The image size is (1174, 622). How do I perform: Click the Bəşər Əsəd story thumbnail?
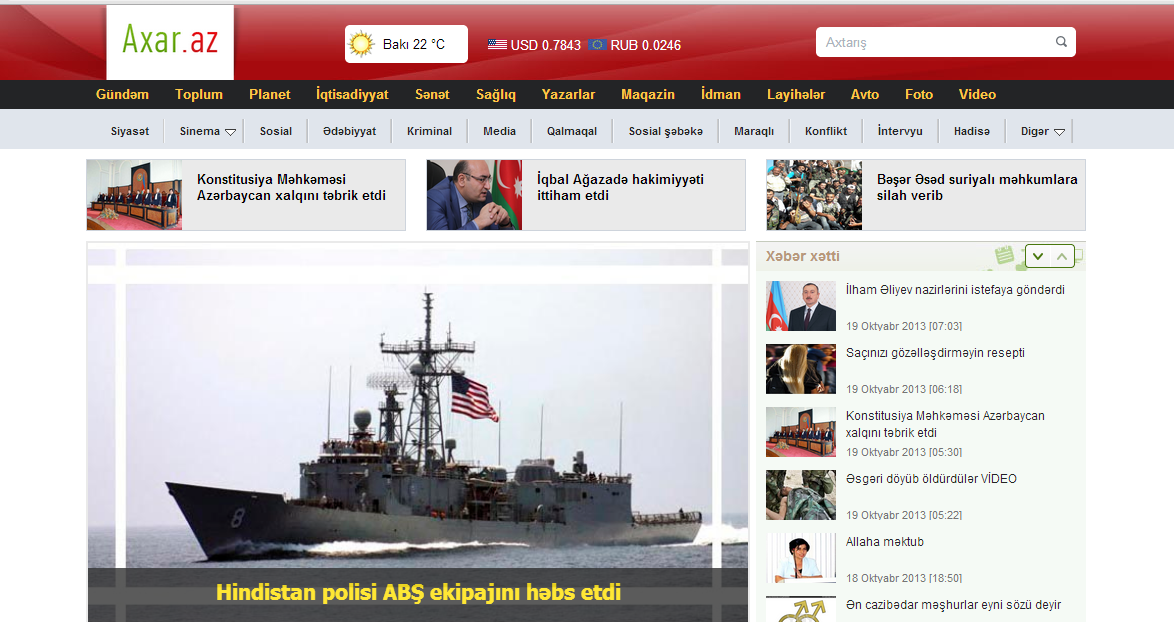coord(814,195)
